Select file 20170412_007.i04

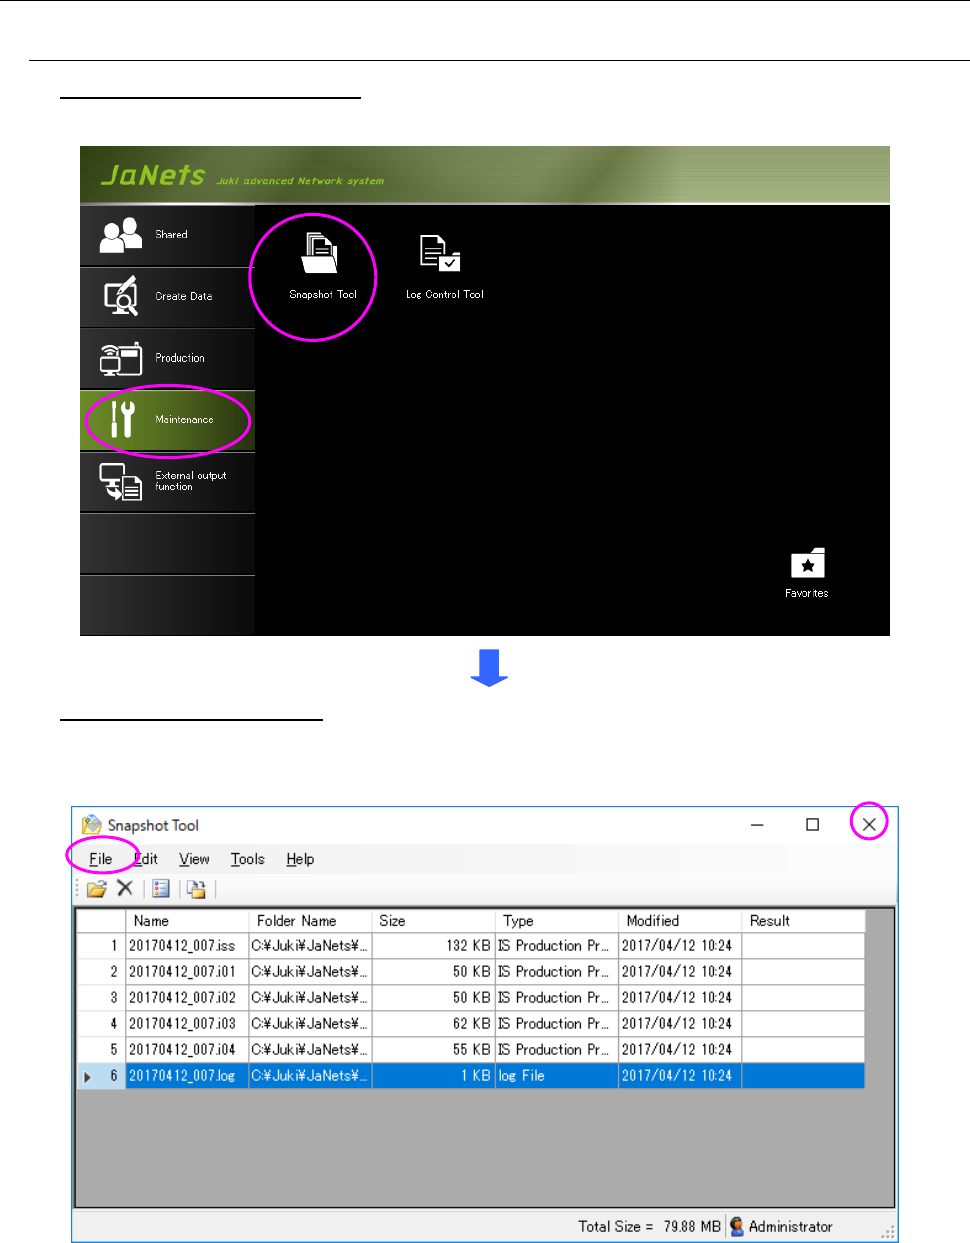point(182,1050)
